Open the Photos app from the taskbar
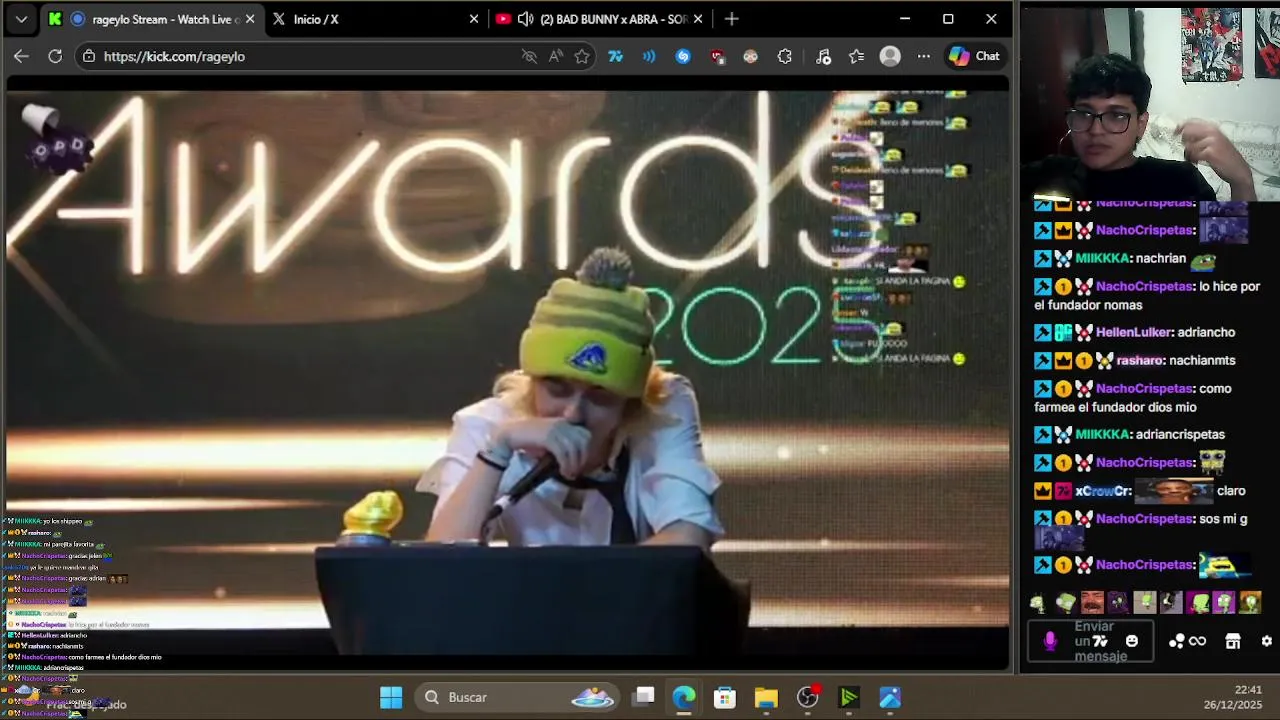Viewport: 1280px width, 720px height. (890, 697)
